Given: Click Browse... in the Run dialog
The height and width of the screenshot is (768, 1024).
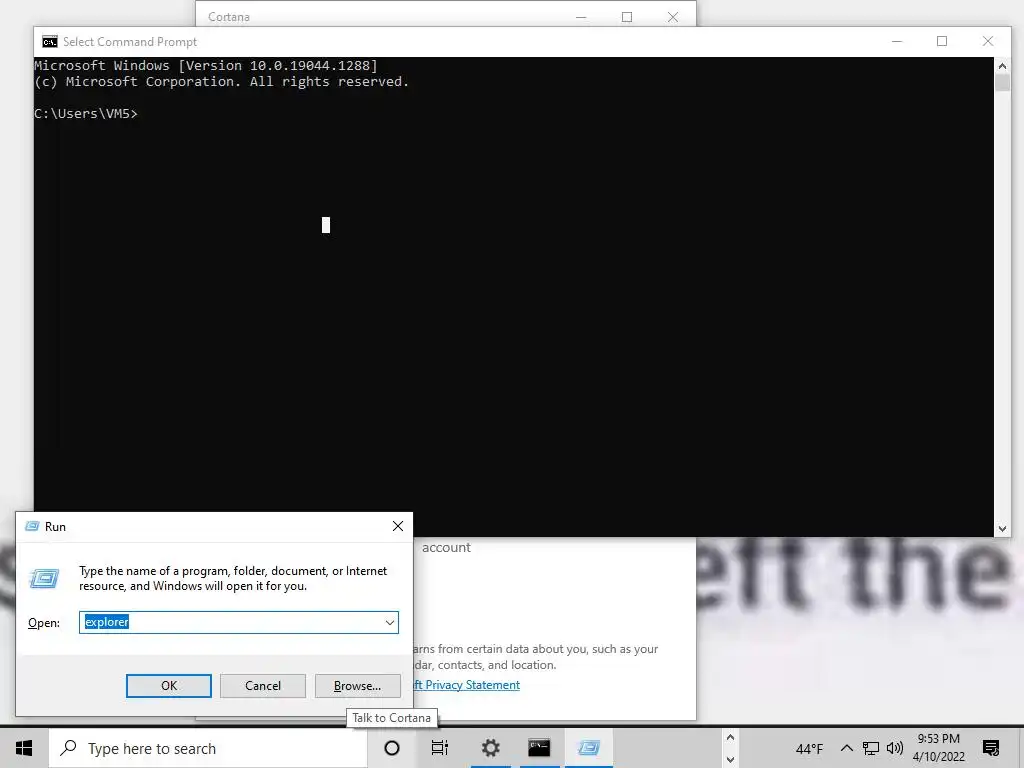Looking at the screenshot, I should tap(357, 686).
